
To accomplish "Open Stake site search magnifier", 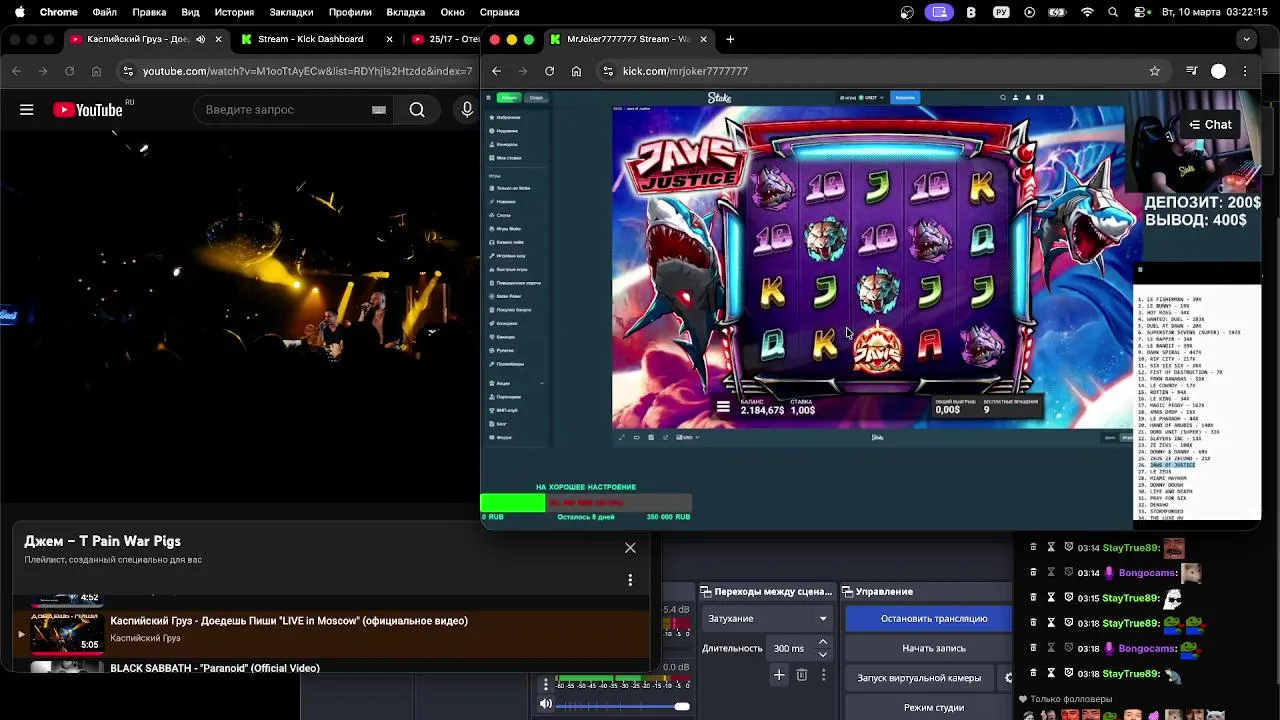I will [1003, 97].
